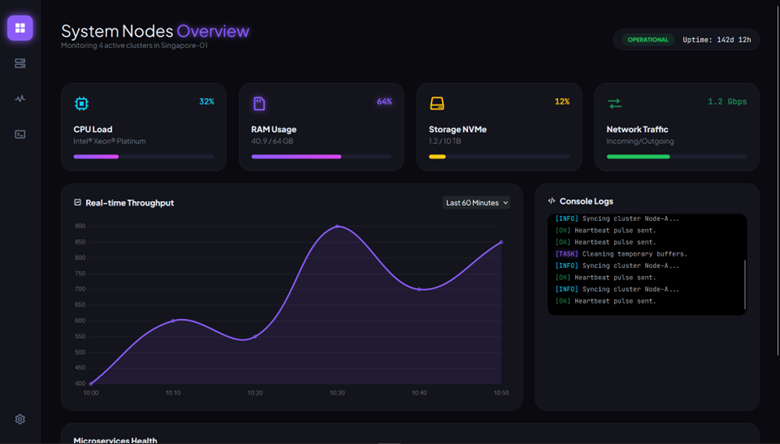The image size is (780, 444).
Task: Click the Network Traffic arrows icon
Action: [x=614, y=103]
